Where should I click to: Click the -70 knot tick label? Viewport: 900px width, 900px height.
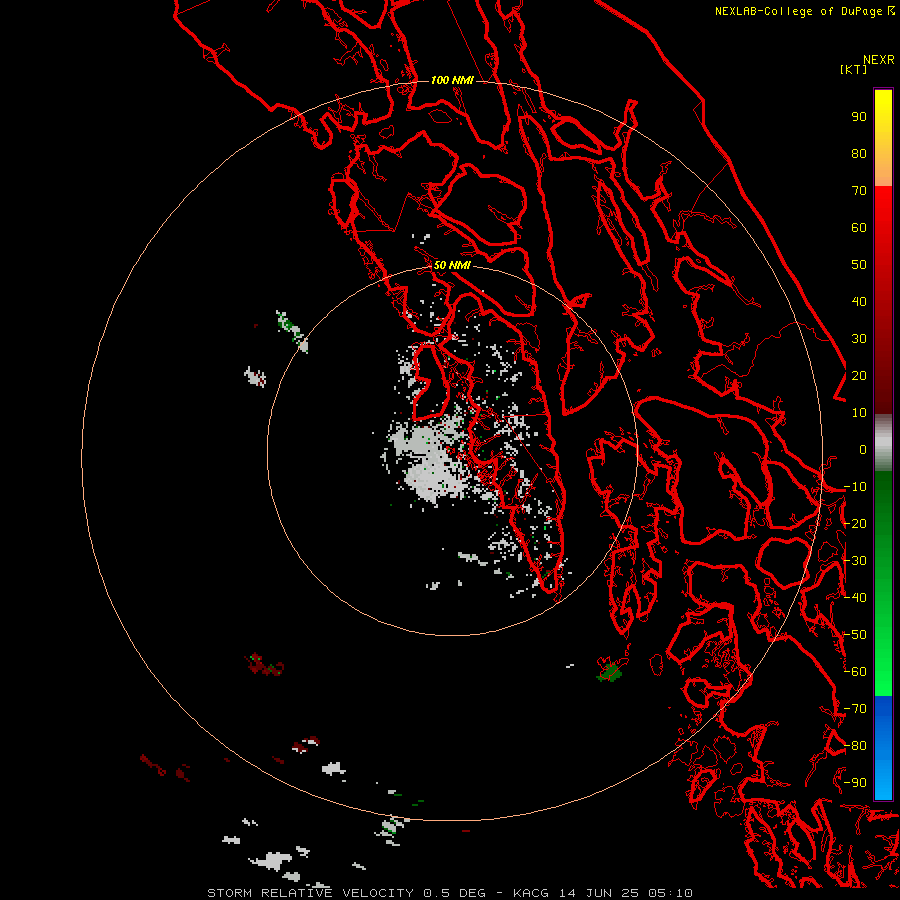(x=855, y=709)
